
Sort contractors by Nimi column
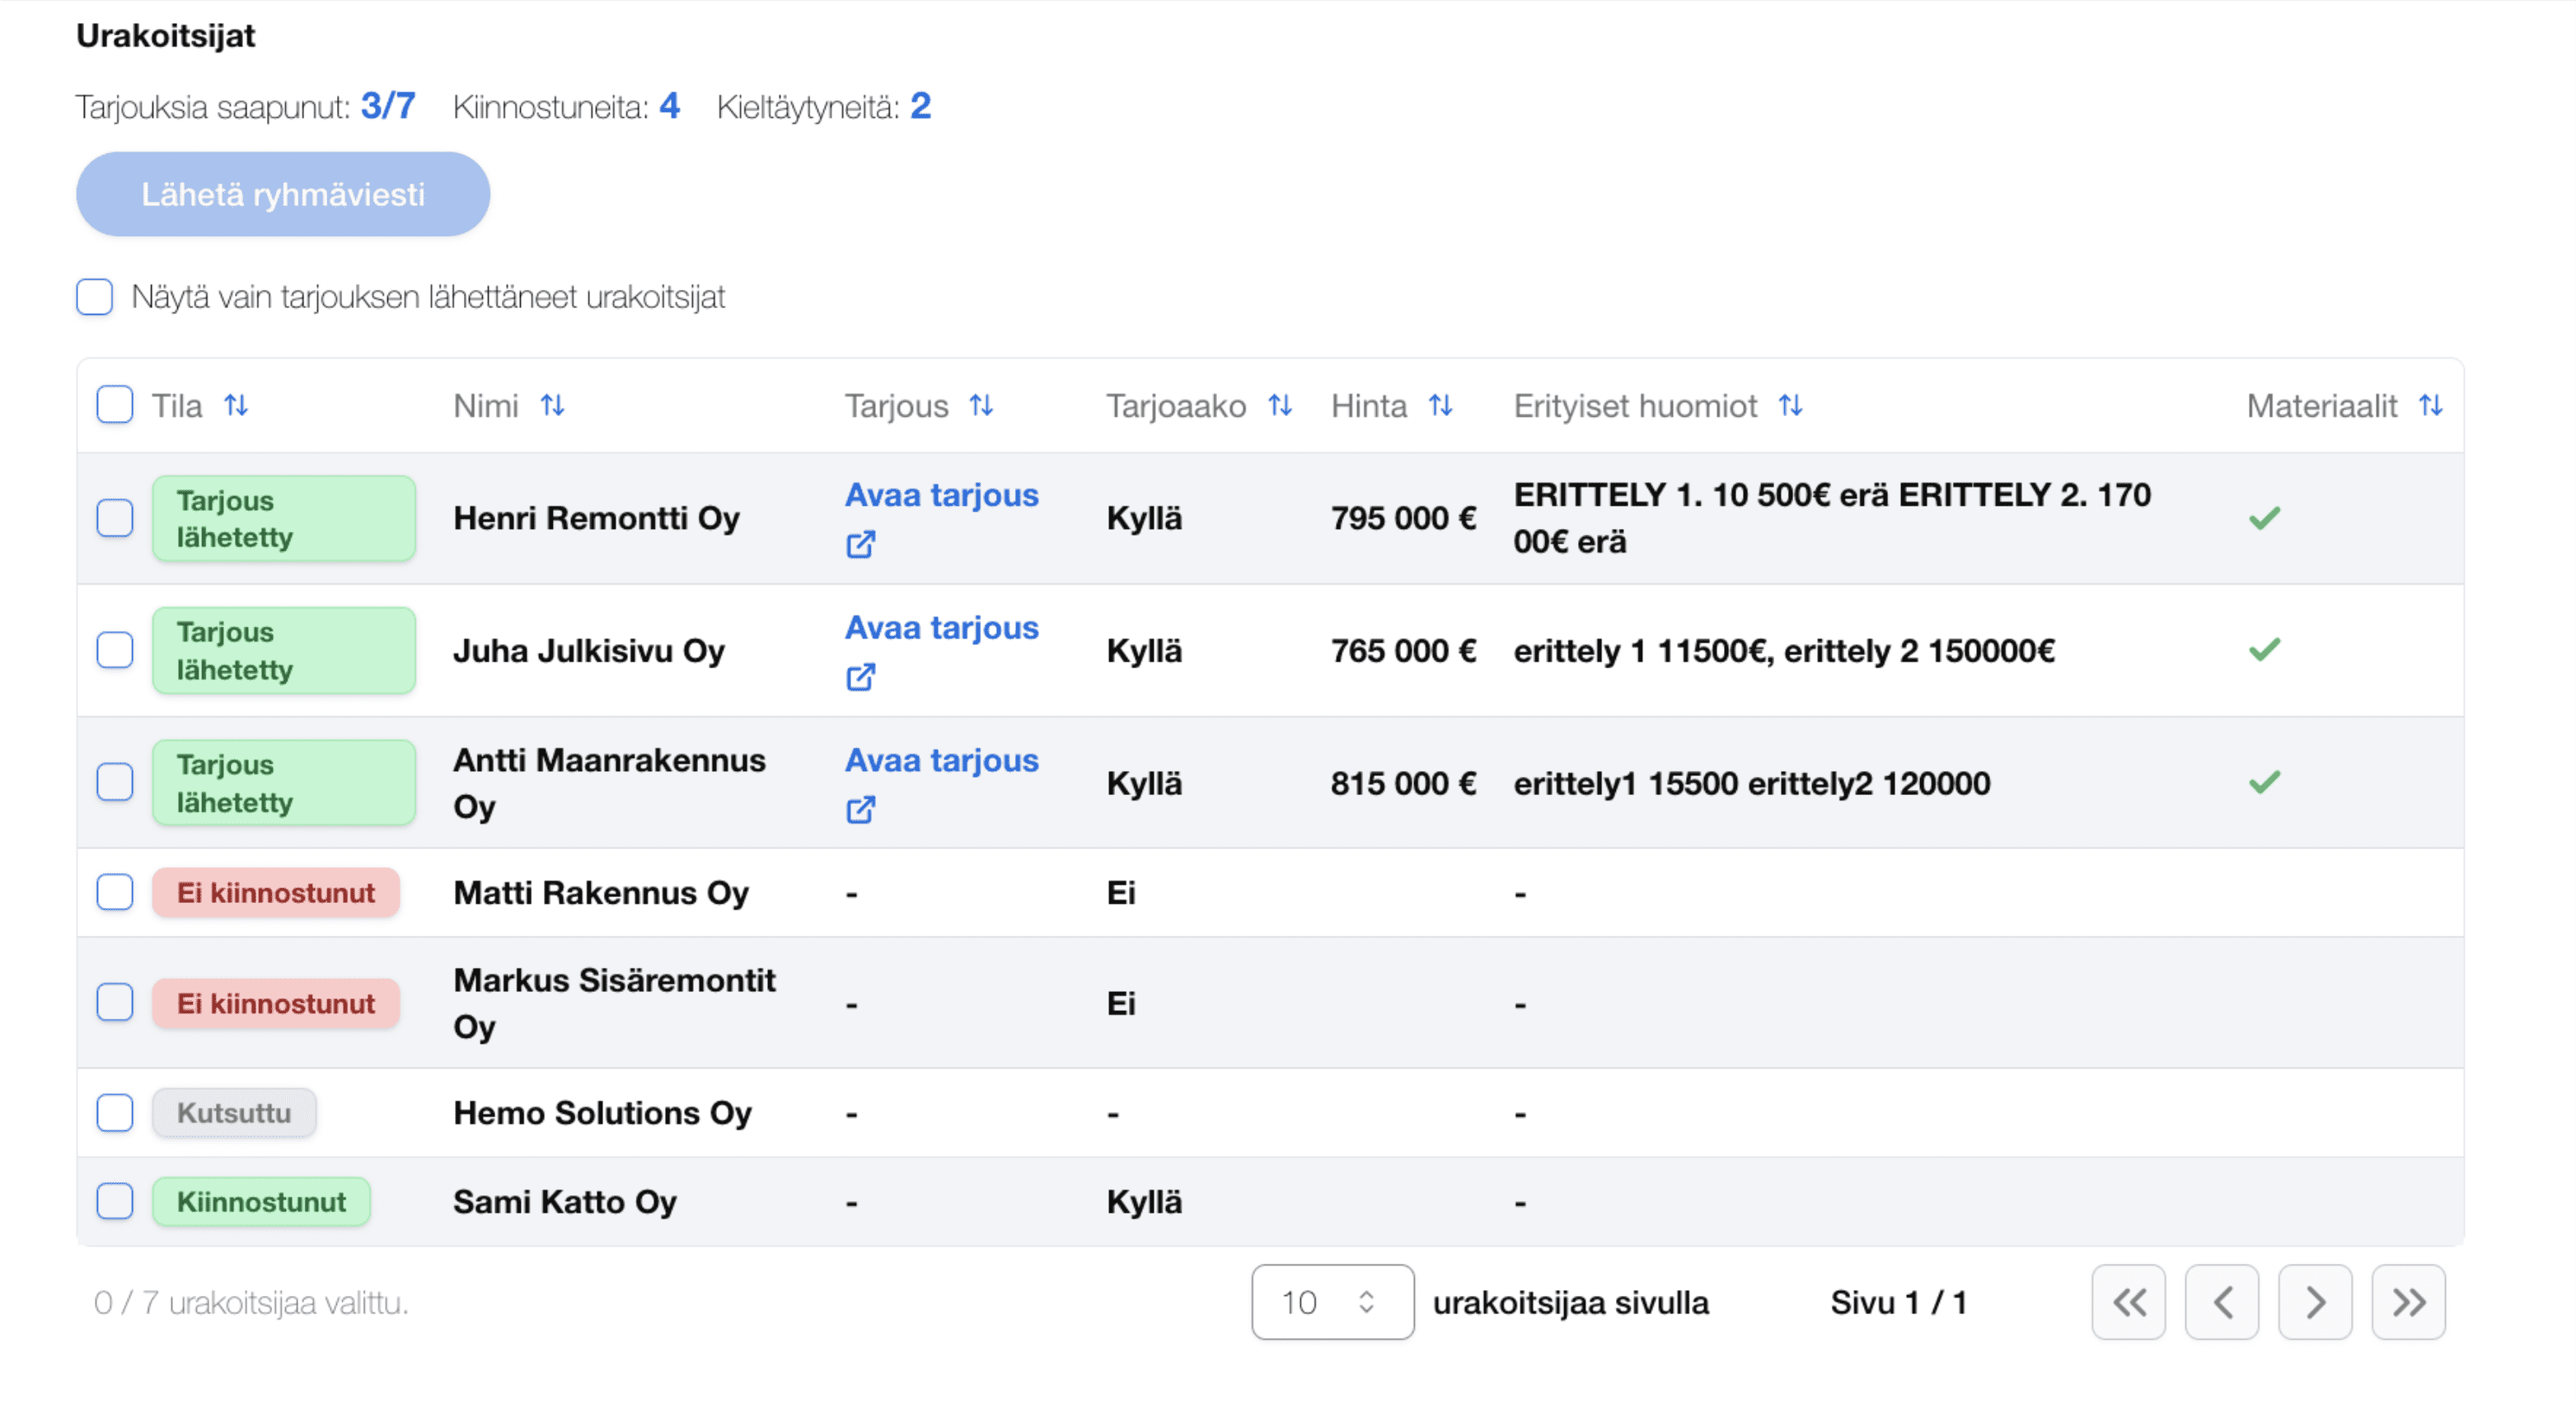553,406
